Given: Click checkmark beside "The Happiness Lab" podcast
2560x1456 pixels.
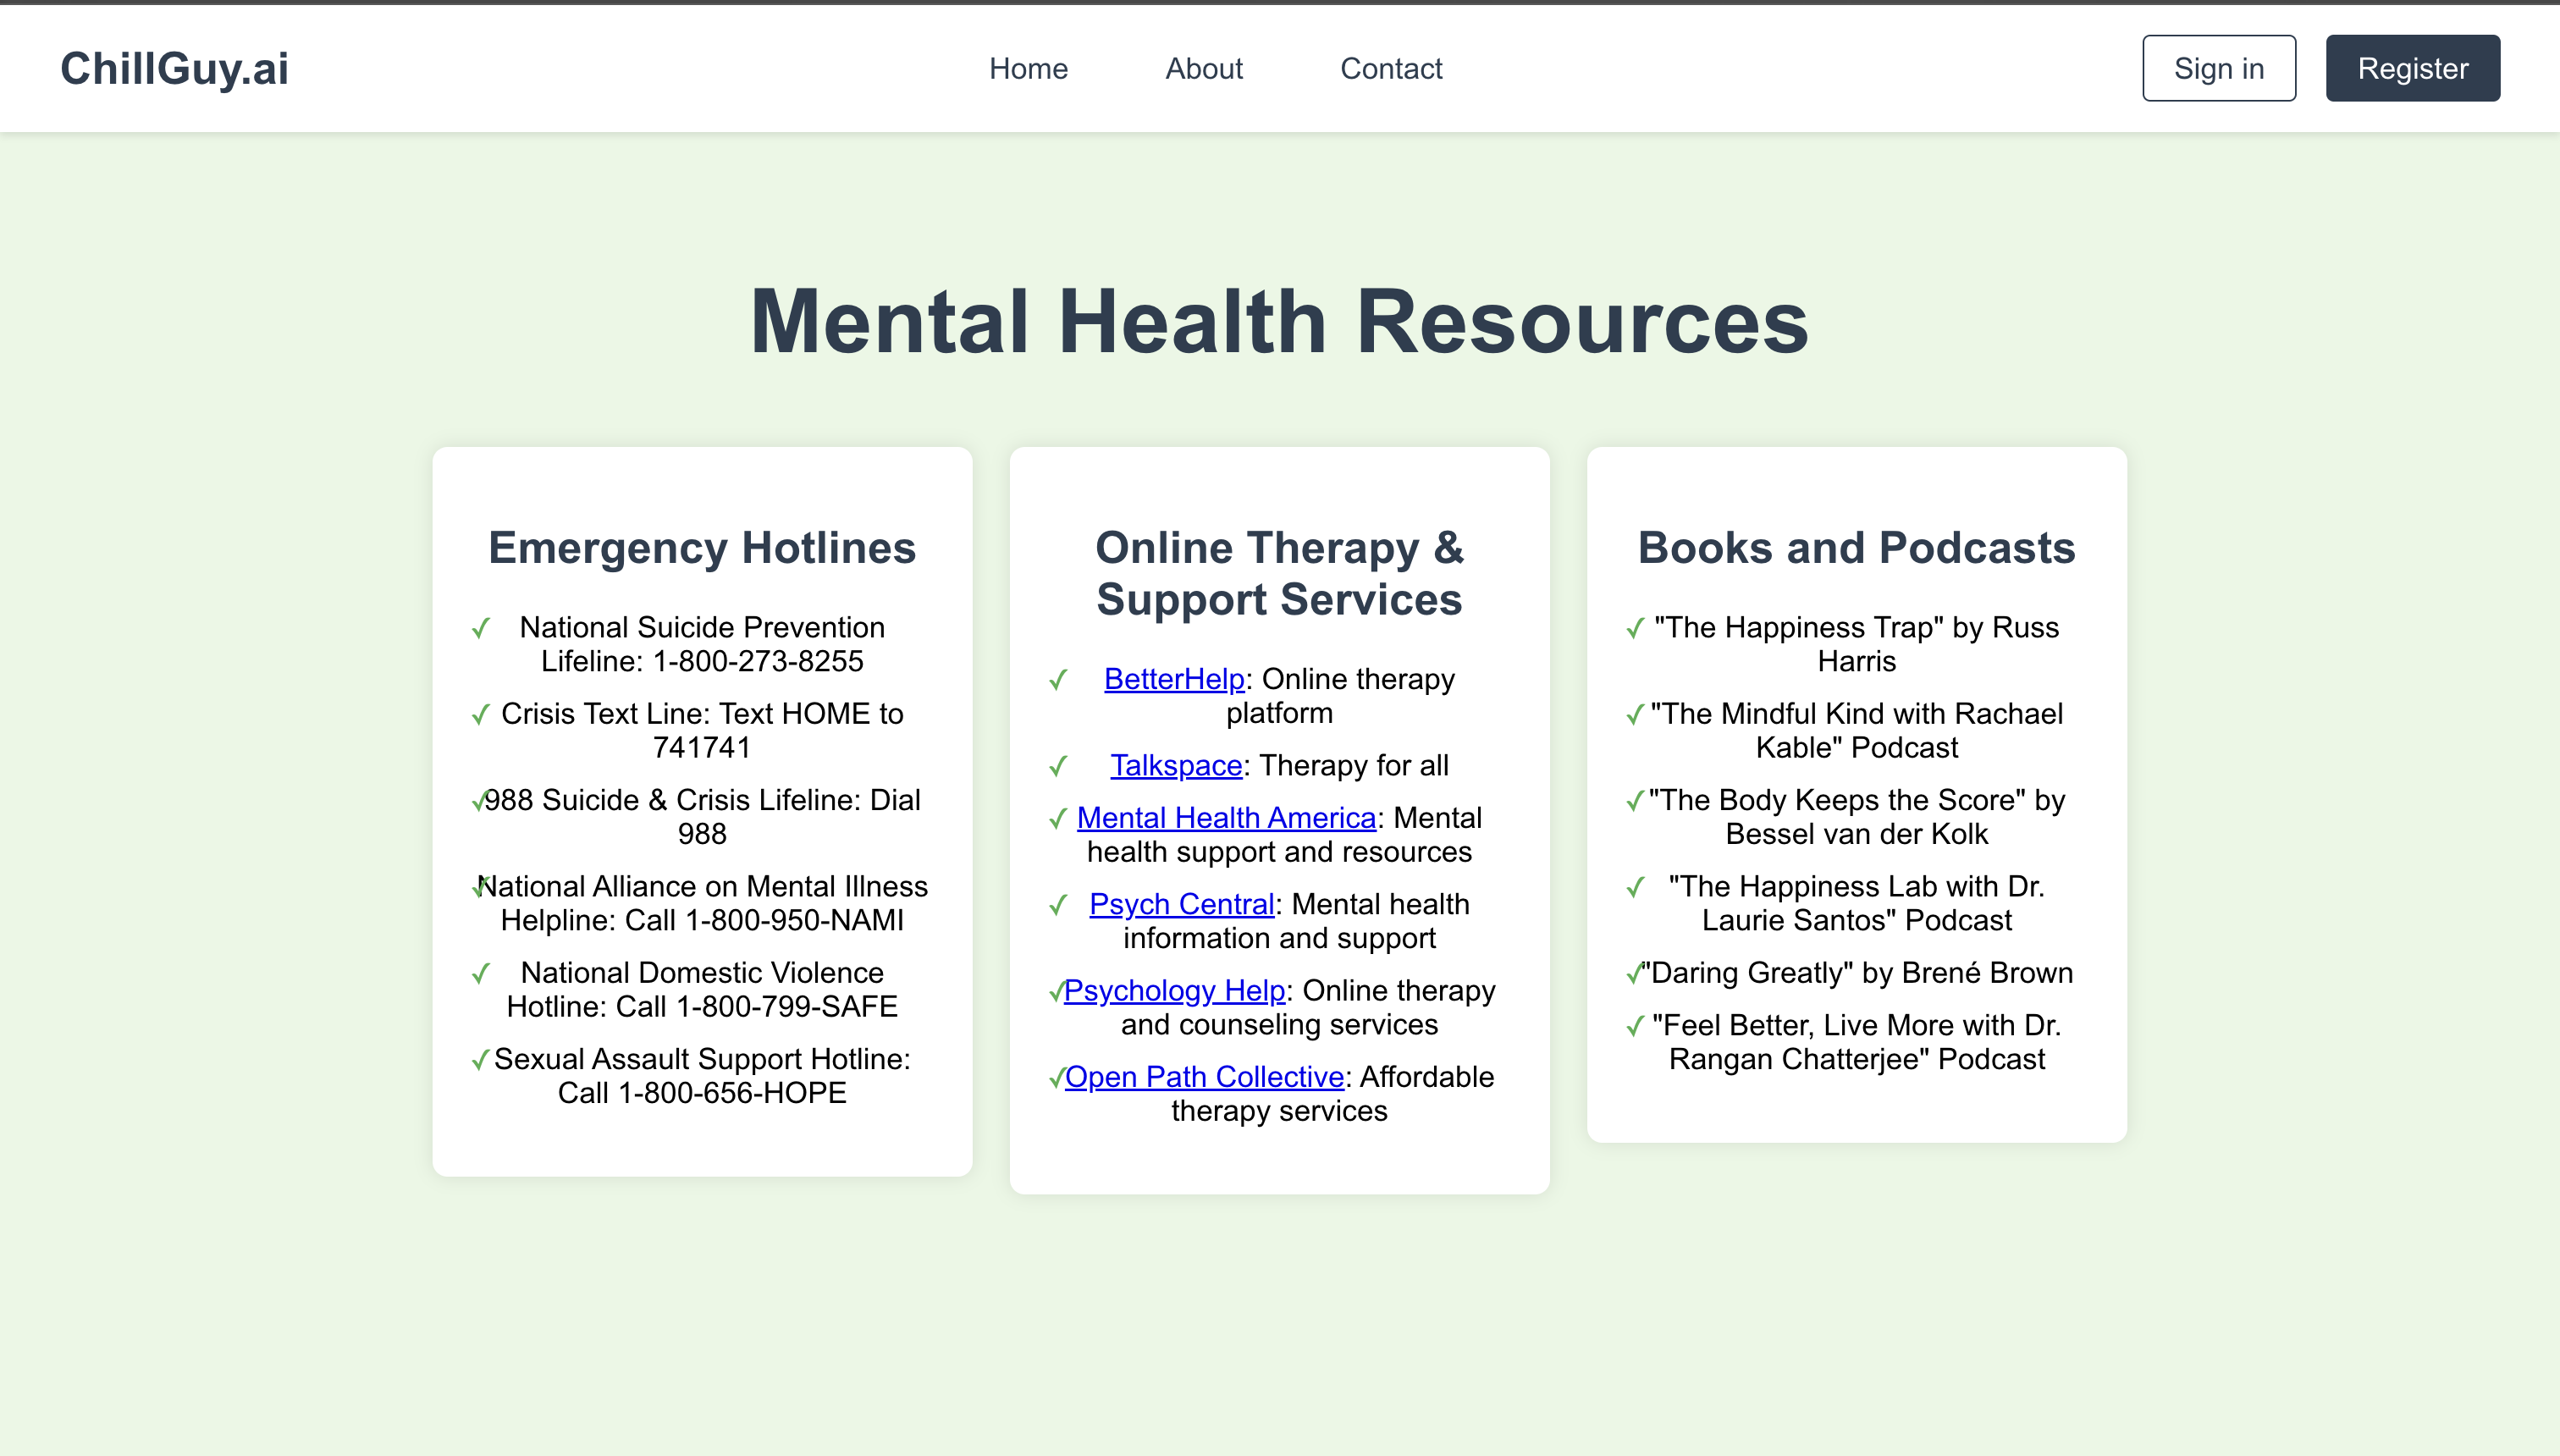Looking at the screenshot, I should coord(1635,887).
